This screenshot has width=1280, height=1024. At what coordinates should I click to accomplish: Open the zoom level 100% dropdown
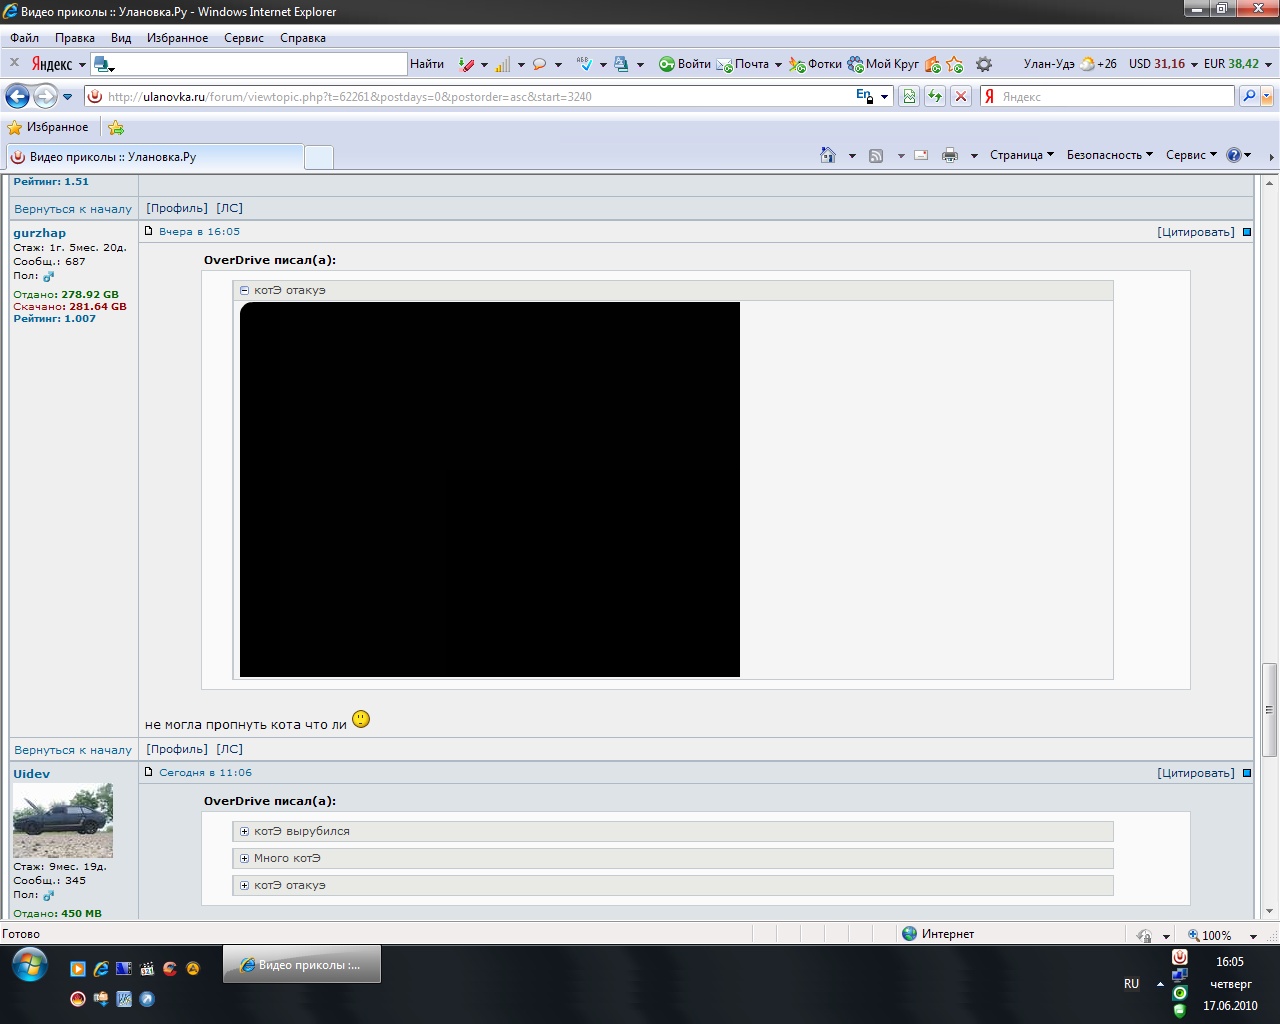[x=1253, y=936]
